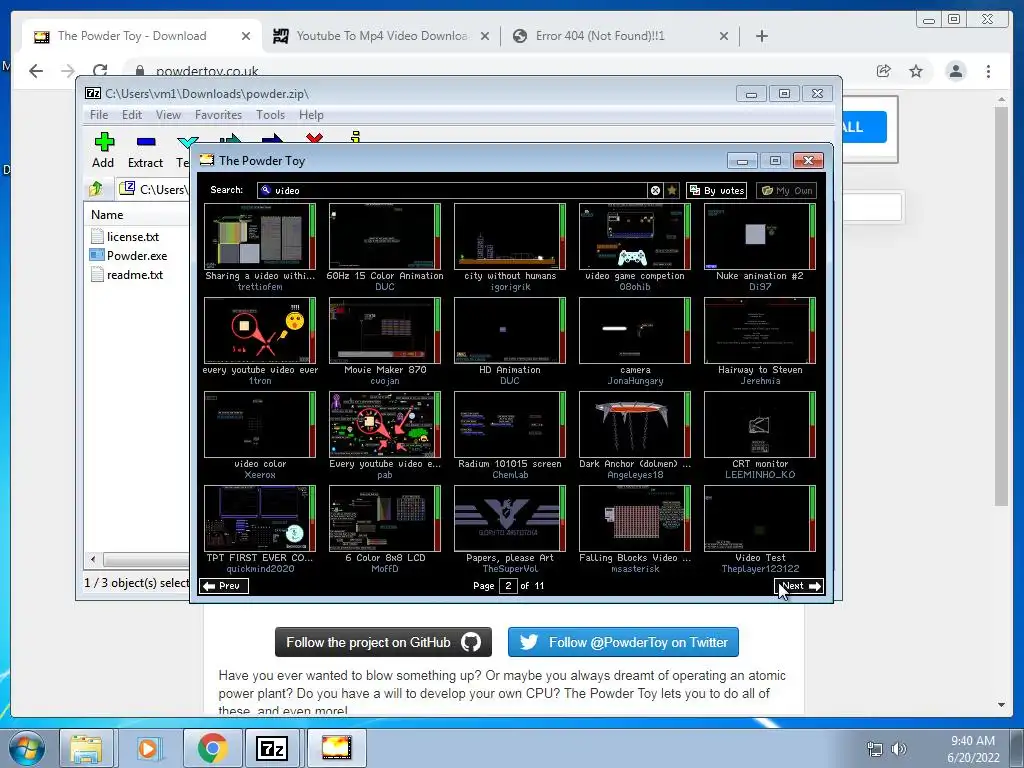The height and width of the screenshot is (768, 1024).
Task: Open the every youtube video ever thumbnail
Action: point(260,330)
